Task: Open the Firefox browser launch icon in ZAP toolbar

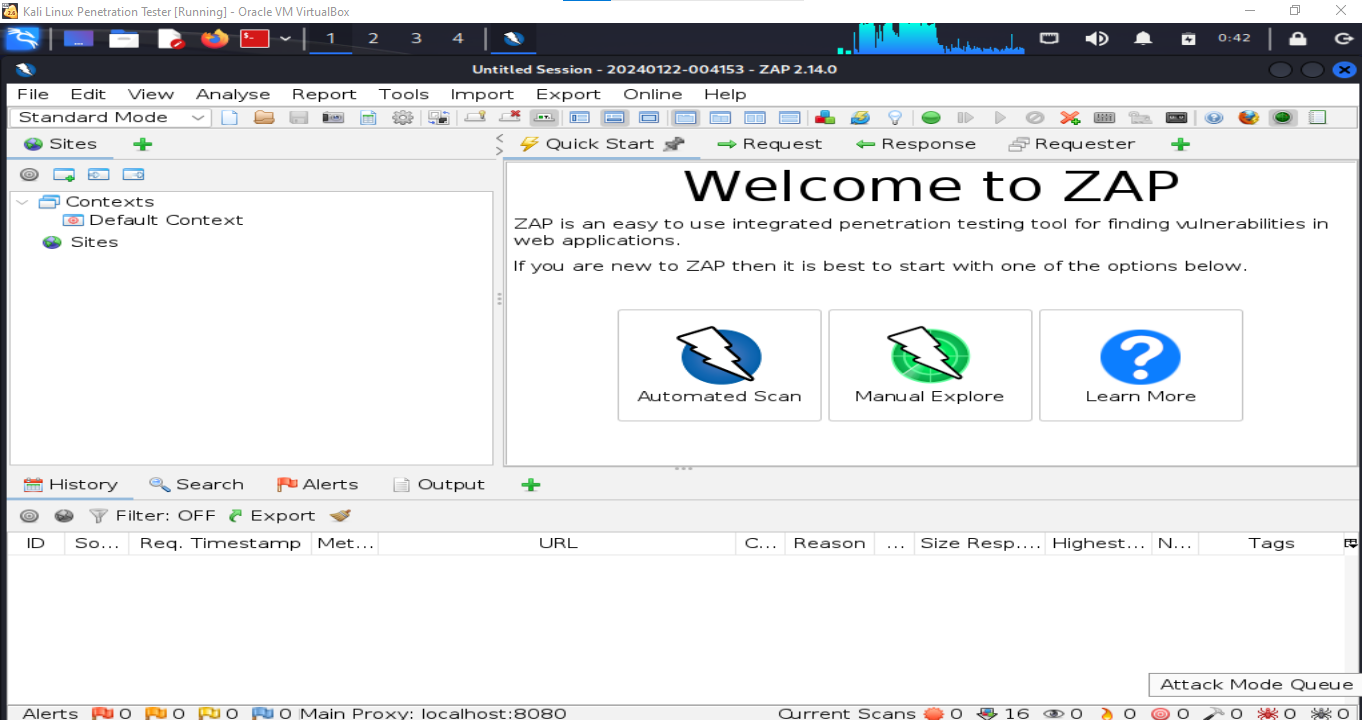Action: click(x=1248, y=118)
